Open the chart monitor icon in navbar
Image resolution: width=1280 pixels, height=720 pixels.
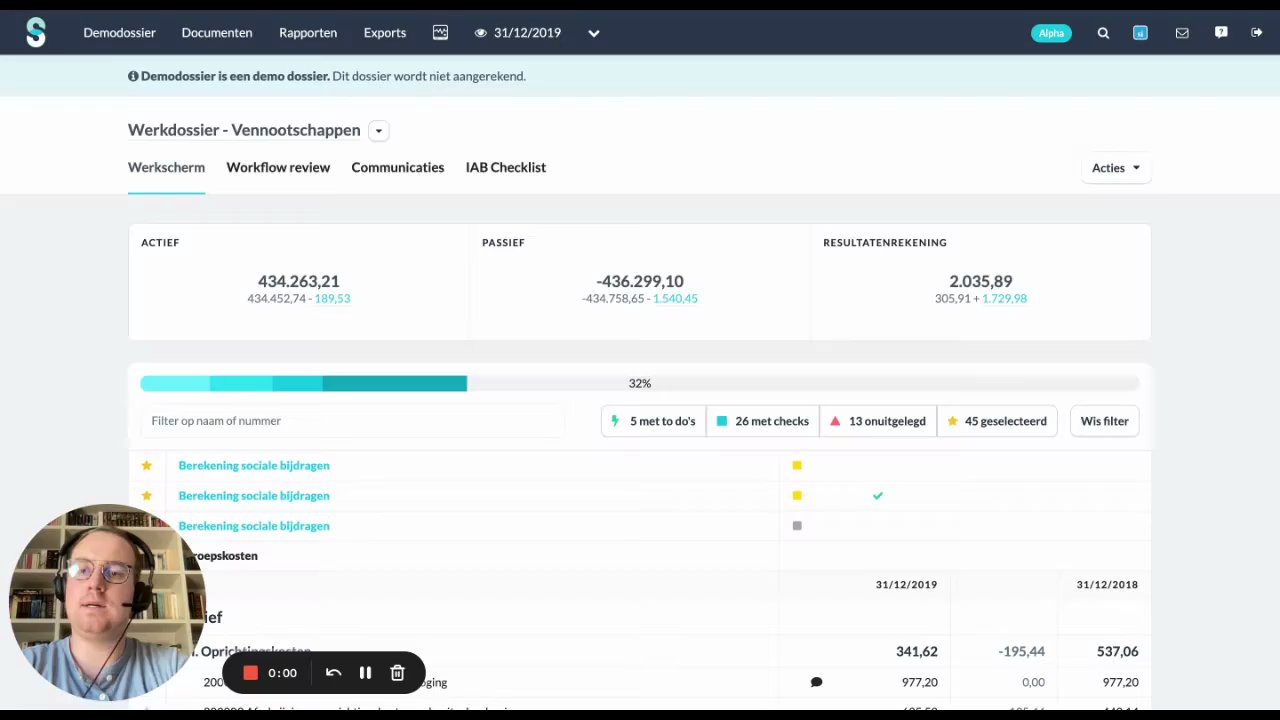440,33
